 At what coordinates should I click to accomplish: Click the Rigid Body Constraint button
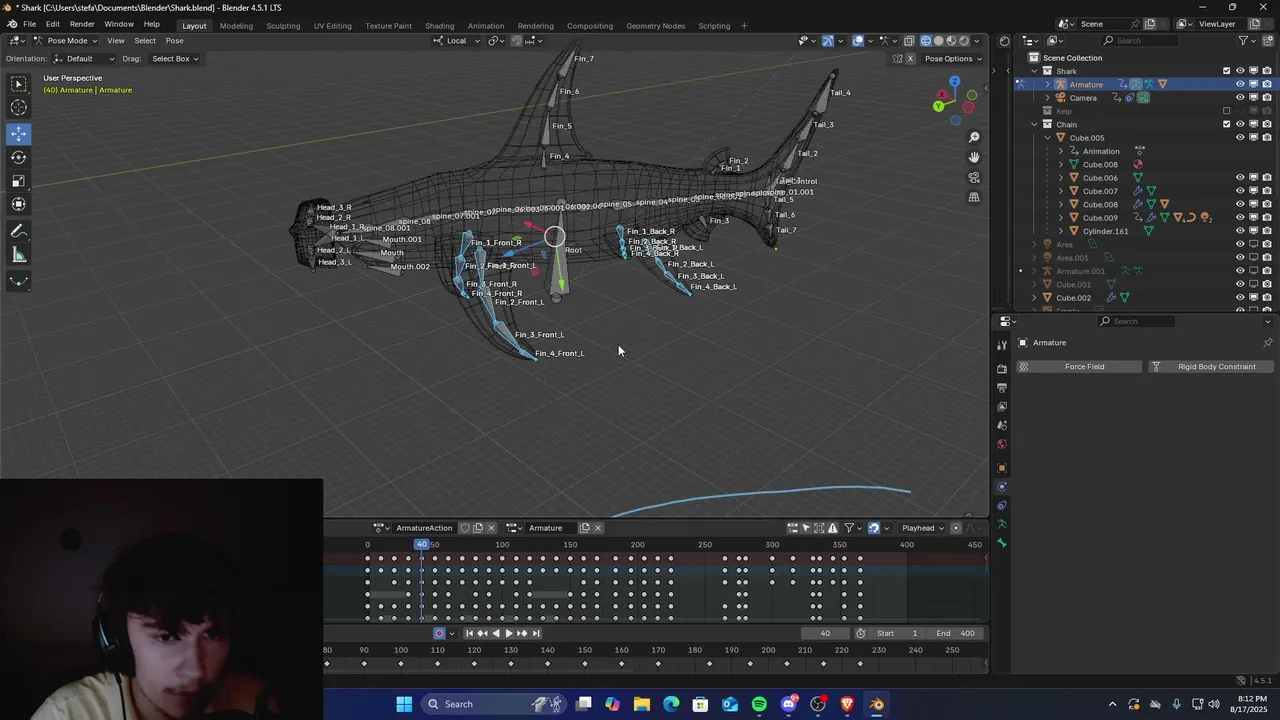(1210, 367)
